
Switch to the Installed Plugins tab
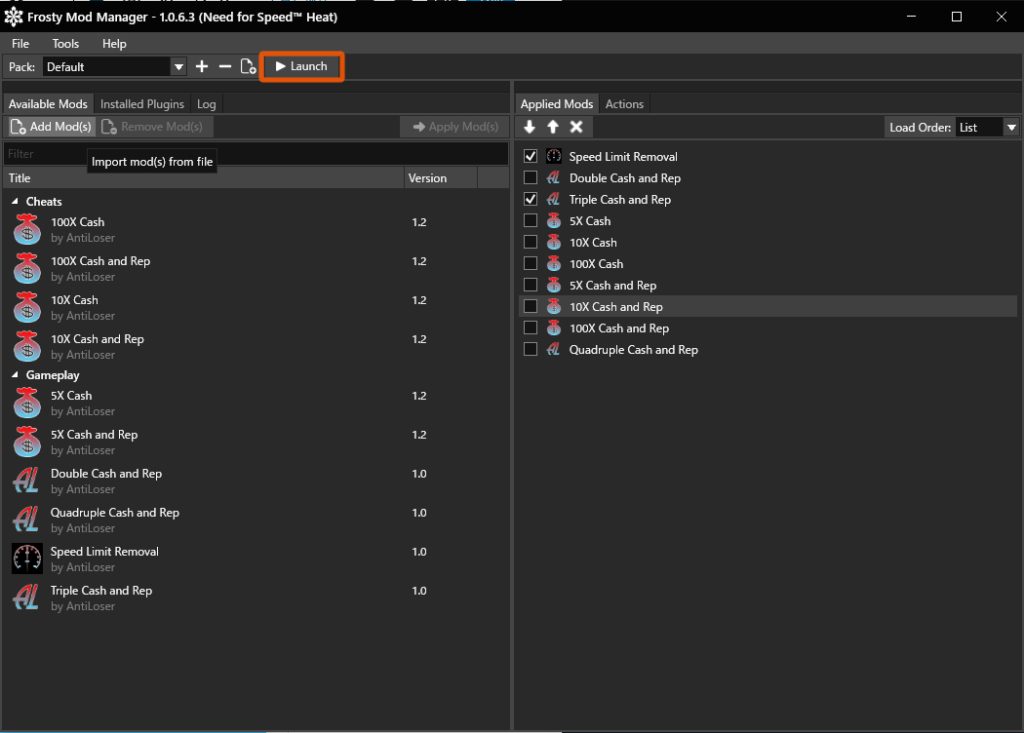tap(142, 104)
